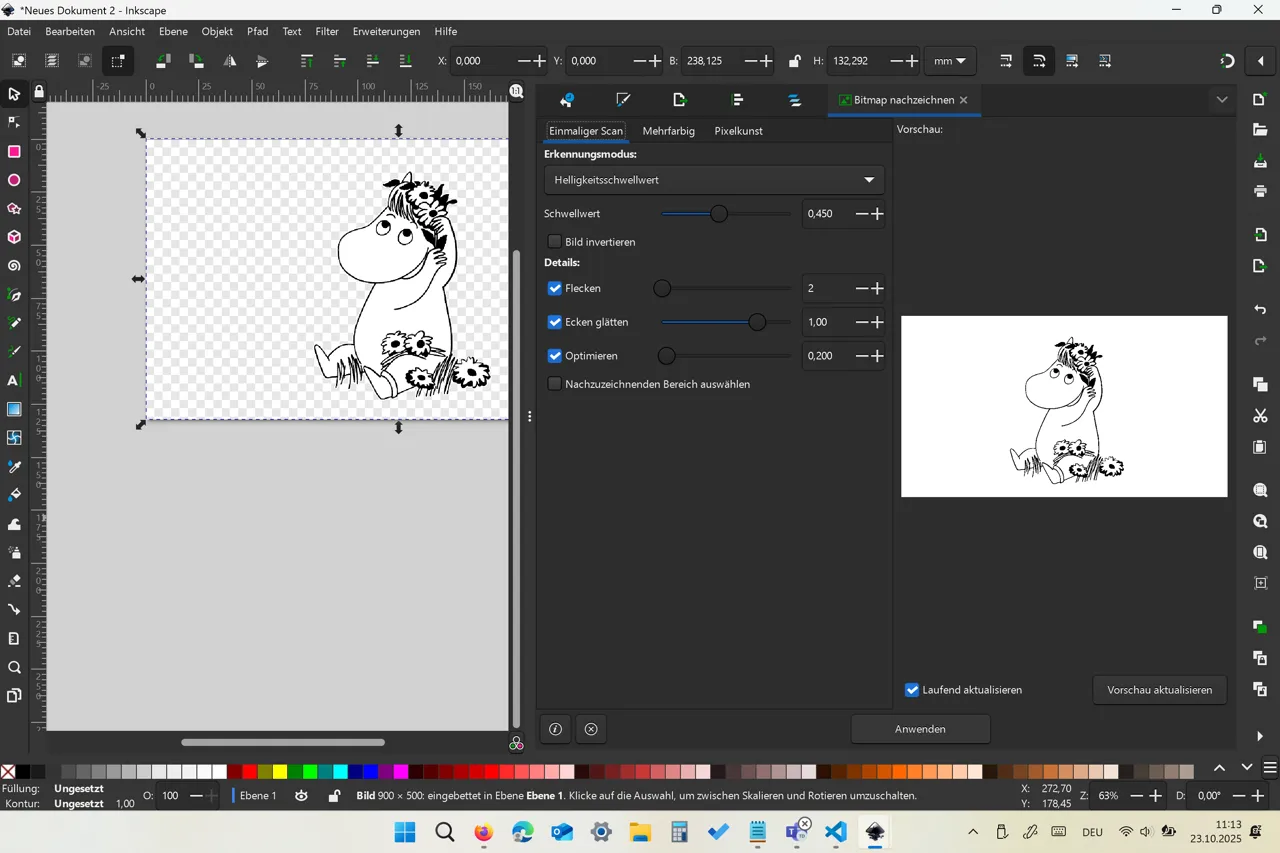
Task: Rotate selection 90° counter-clockwise
Action: tap(163, 61)
